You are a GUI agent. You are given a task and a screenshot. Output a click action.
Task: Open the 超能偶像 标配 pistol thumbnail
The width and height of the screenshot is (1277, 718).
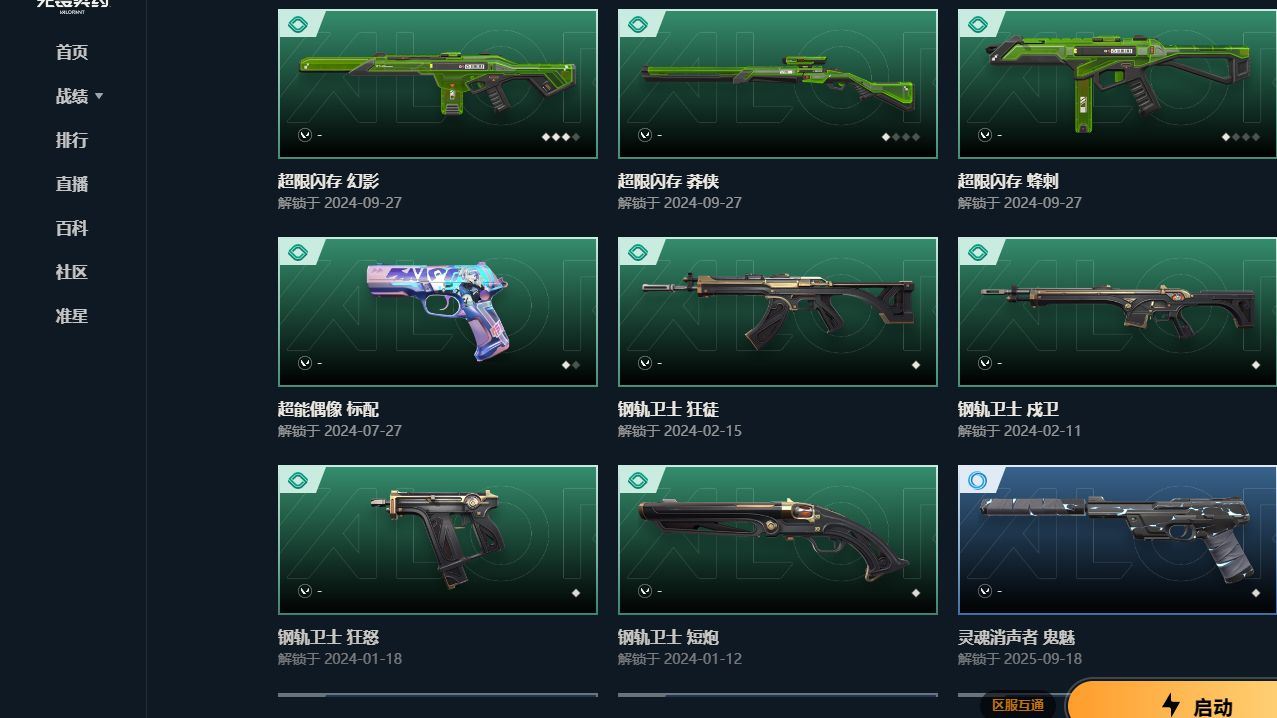[x=438, y=312]
